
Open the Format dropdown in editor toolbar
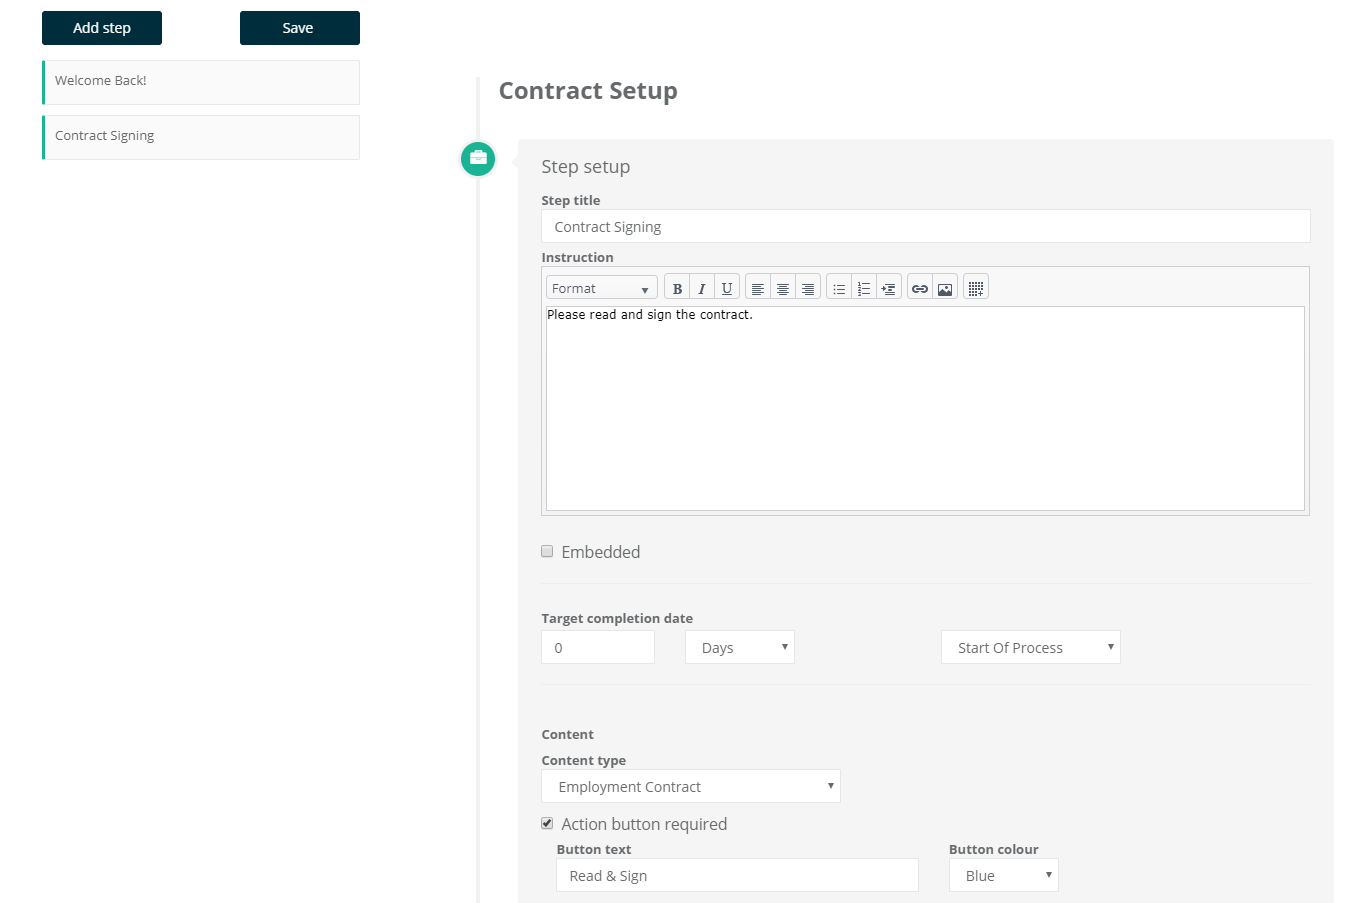click(602, 288)
